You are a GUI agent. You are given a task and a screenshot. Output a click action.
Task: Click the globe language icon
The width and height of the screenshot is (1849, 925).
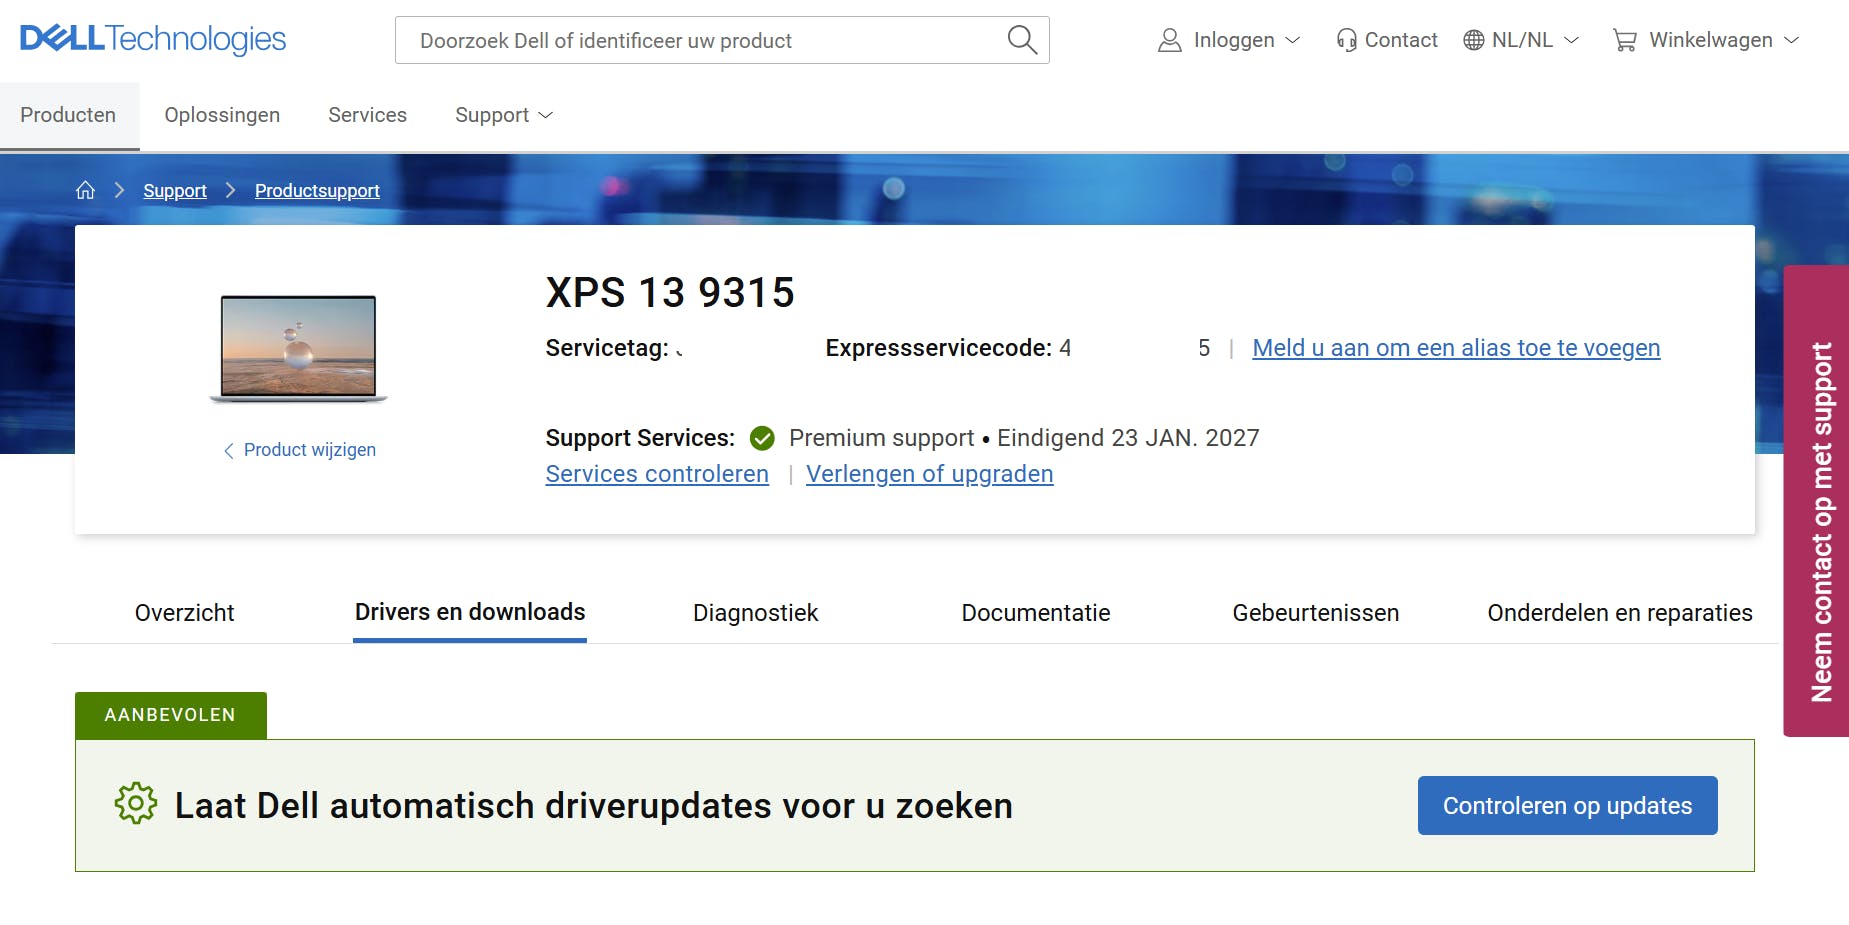(1474, 40)
